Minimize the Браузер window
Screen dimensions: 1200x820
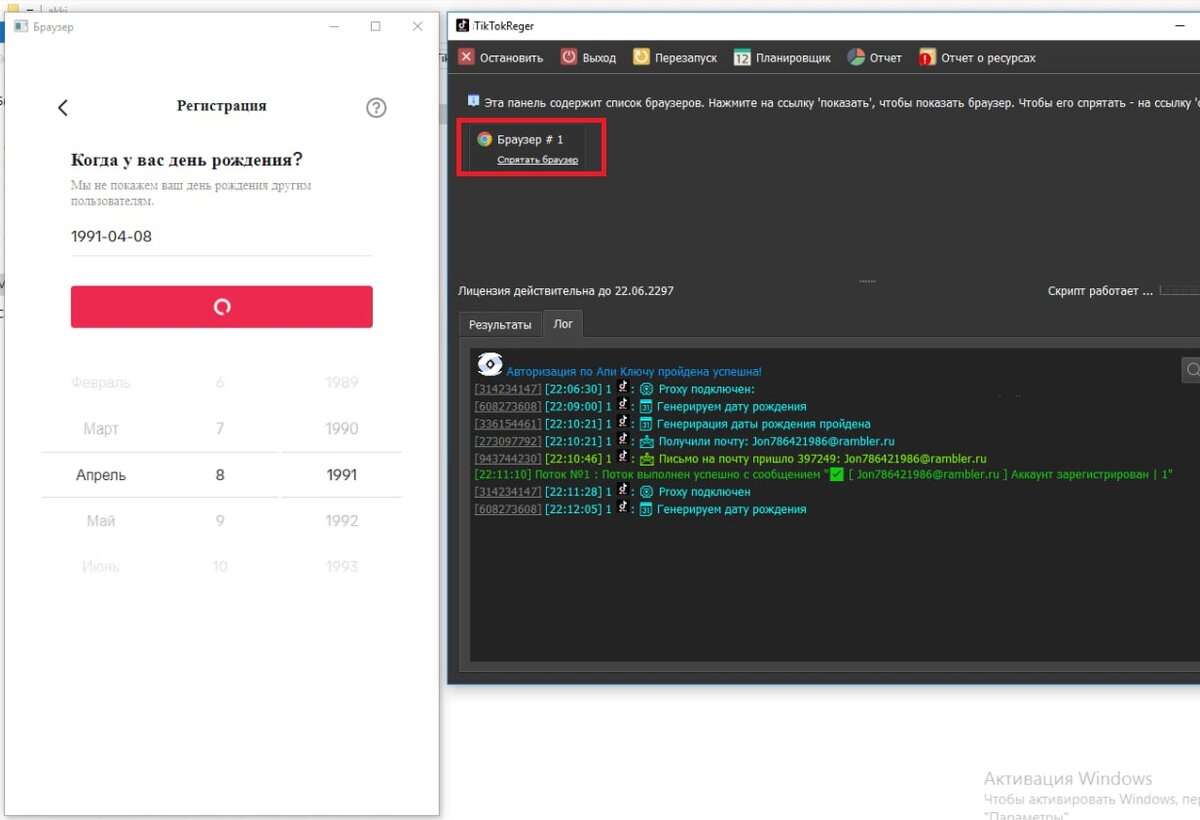[x=334, y=27]
